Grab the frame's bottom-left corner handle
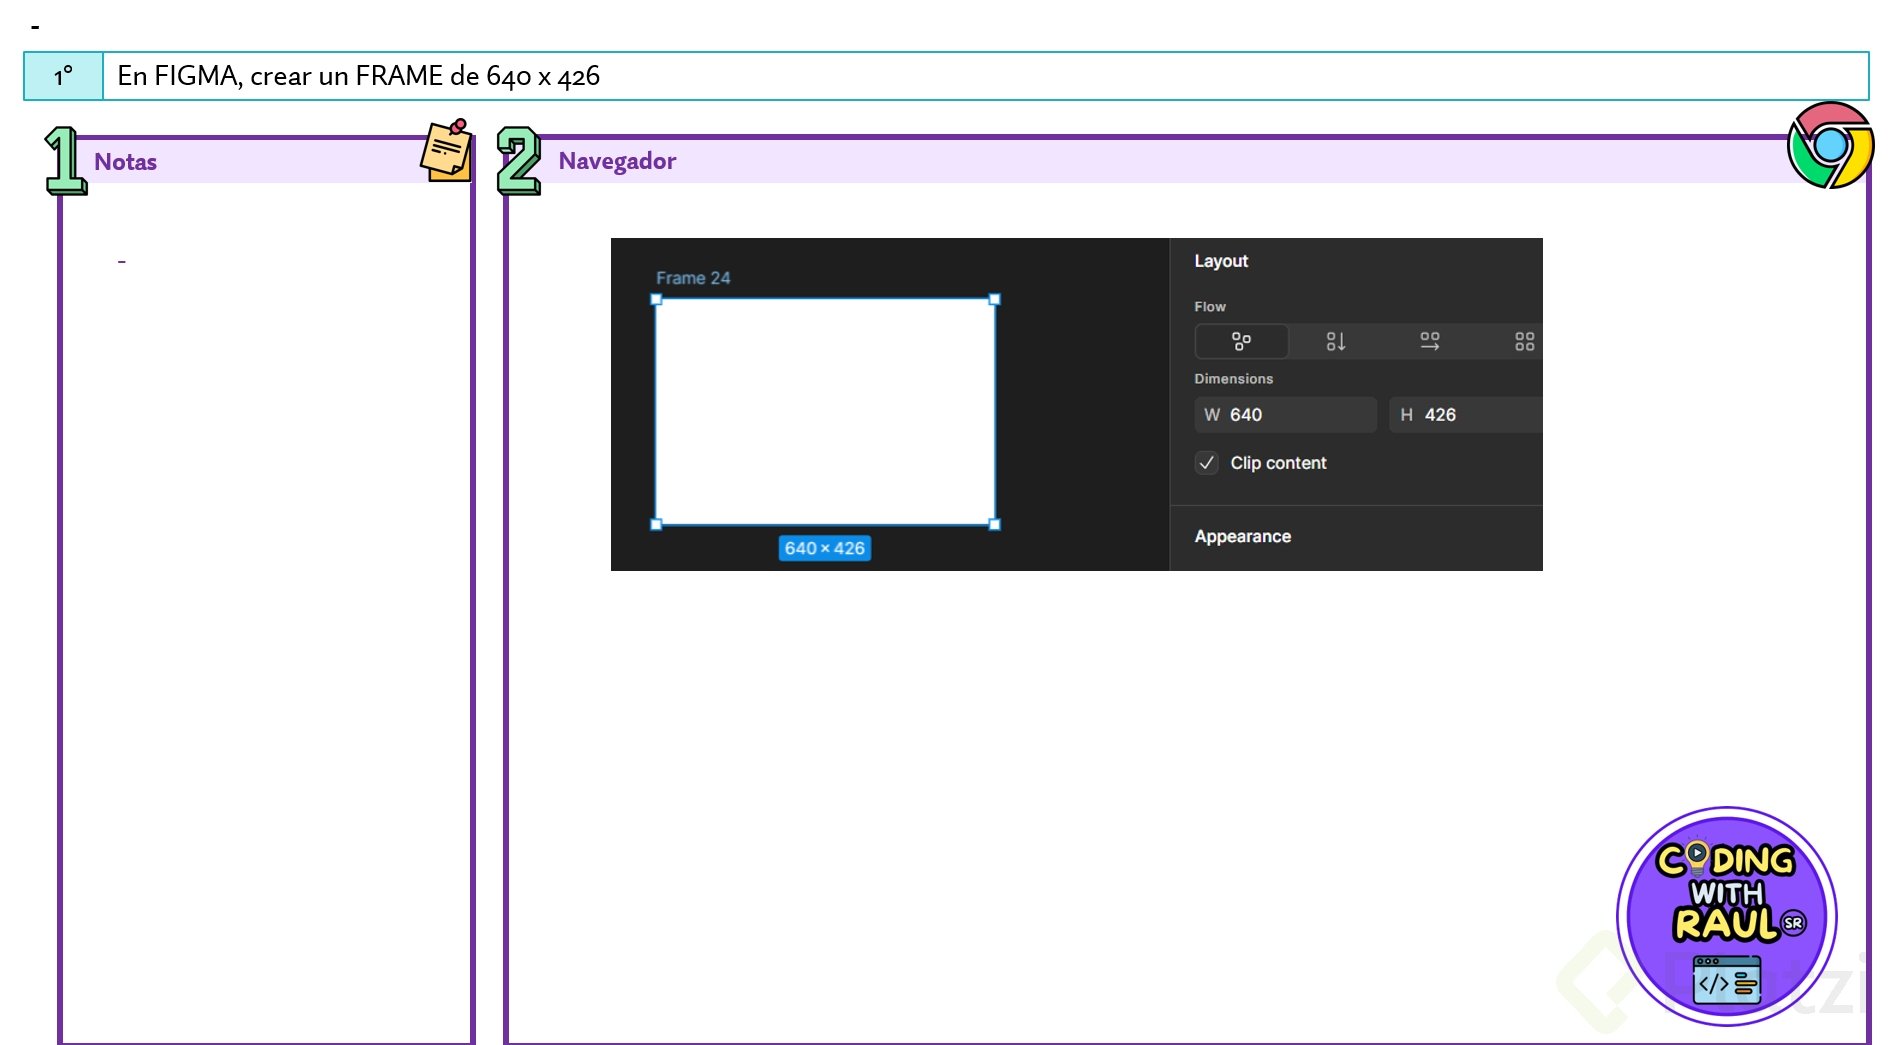 tap(657, 524)
